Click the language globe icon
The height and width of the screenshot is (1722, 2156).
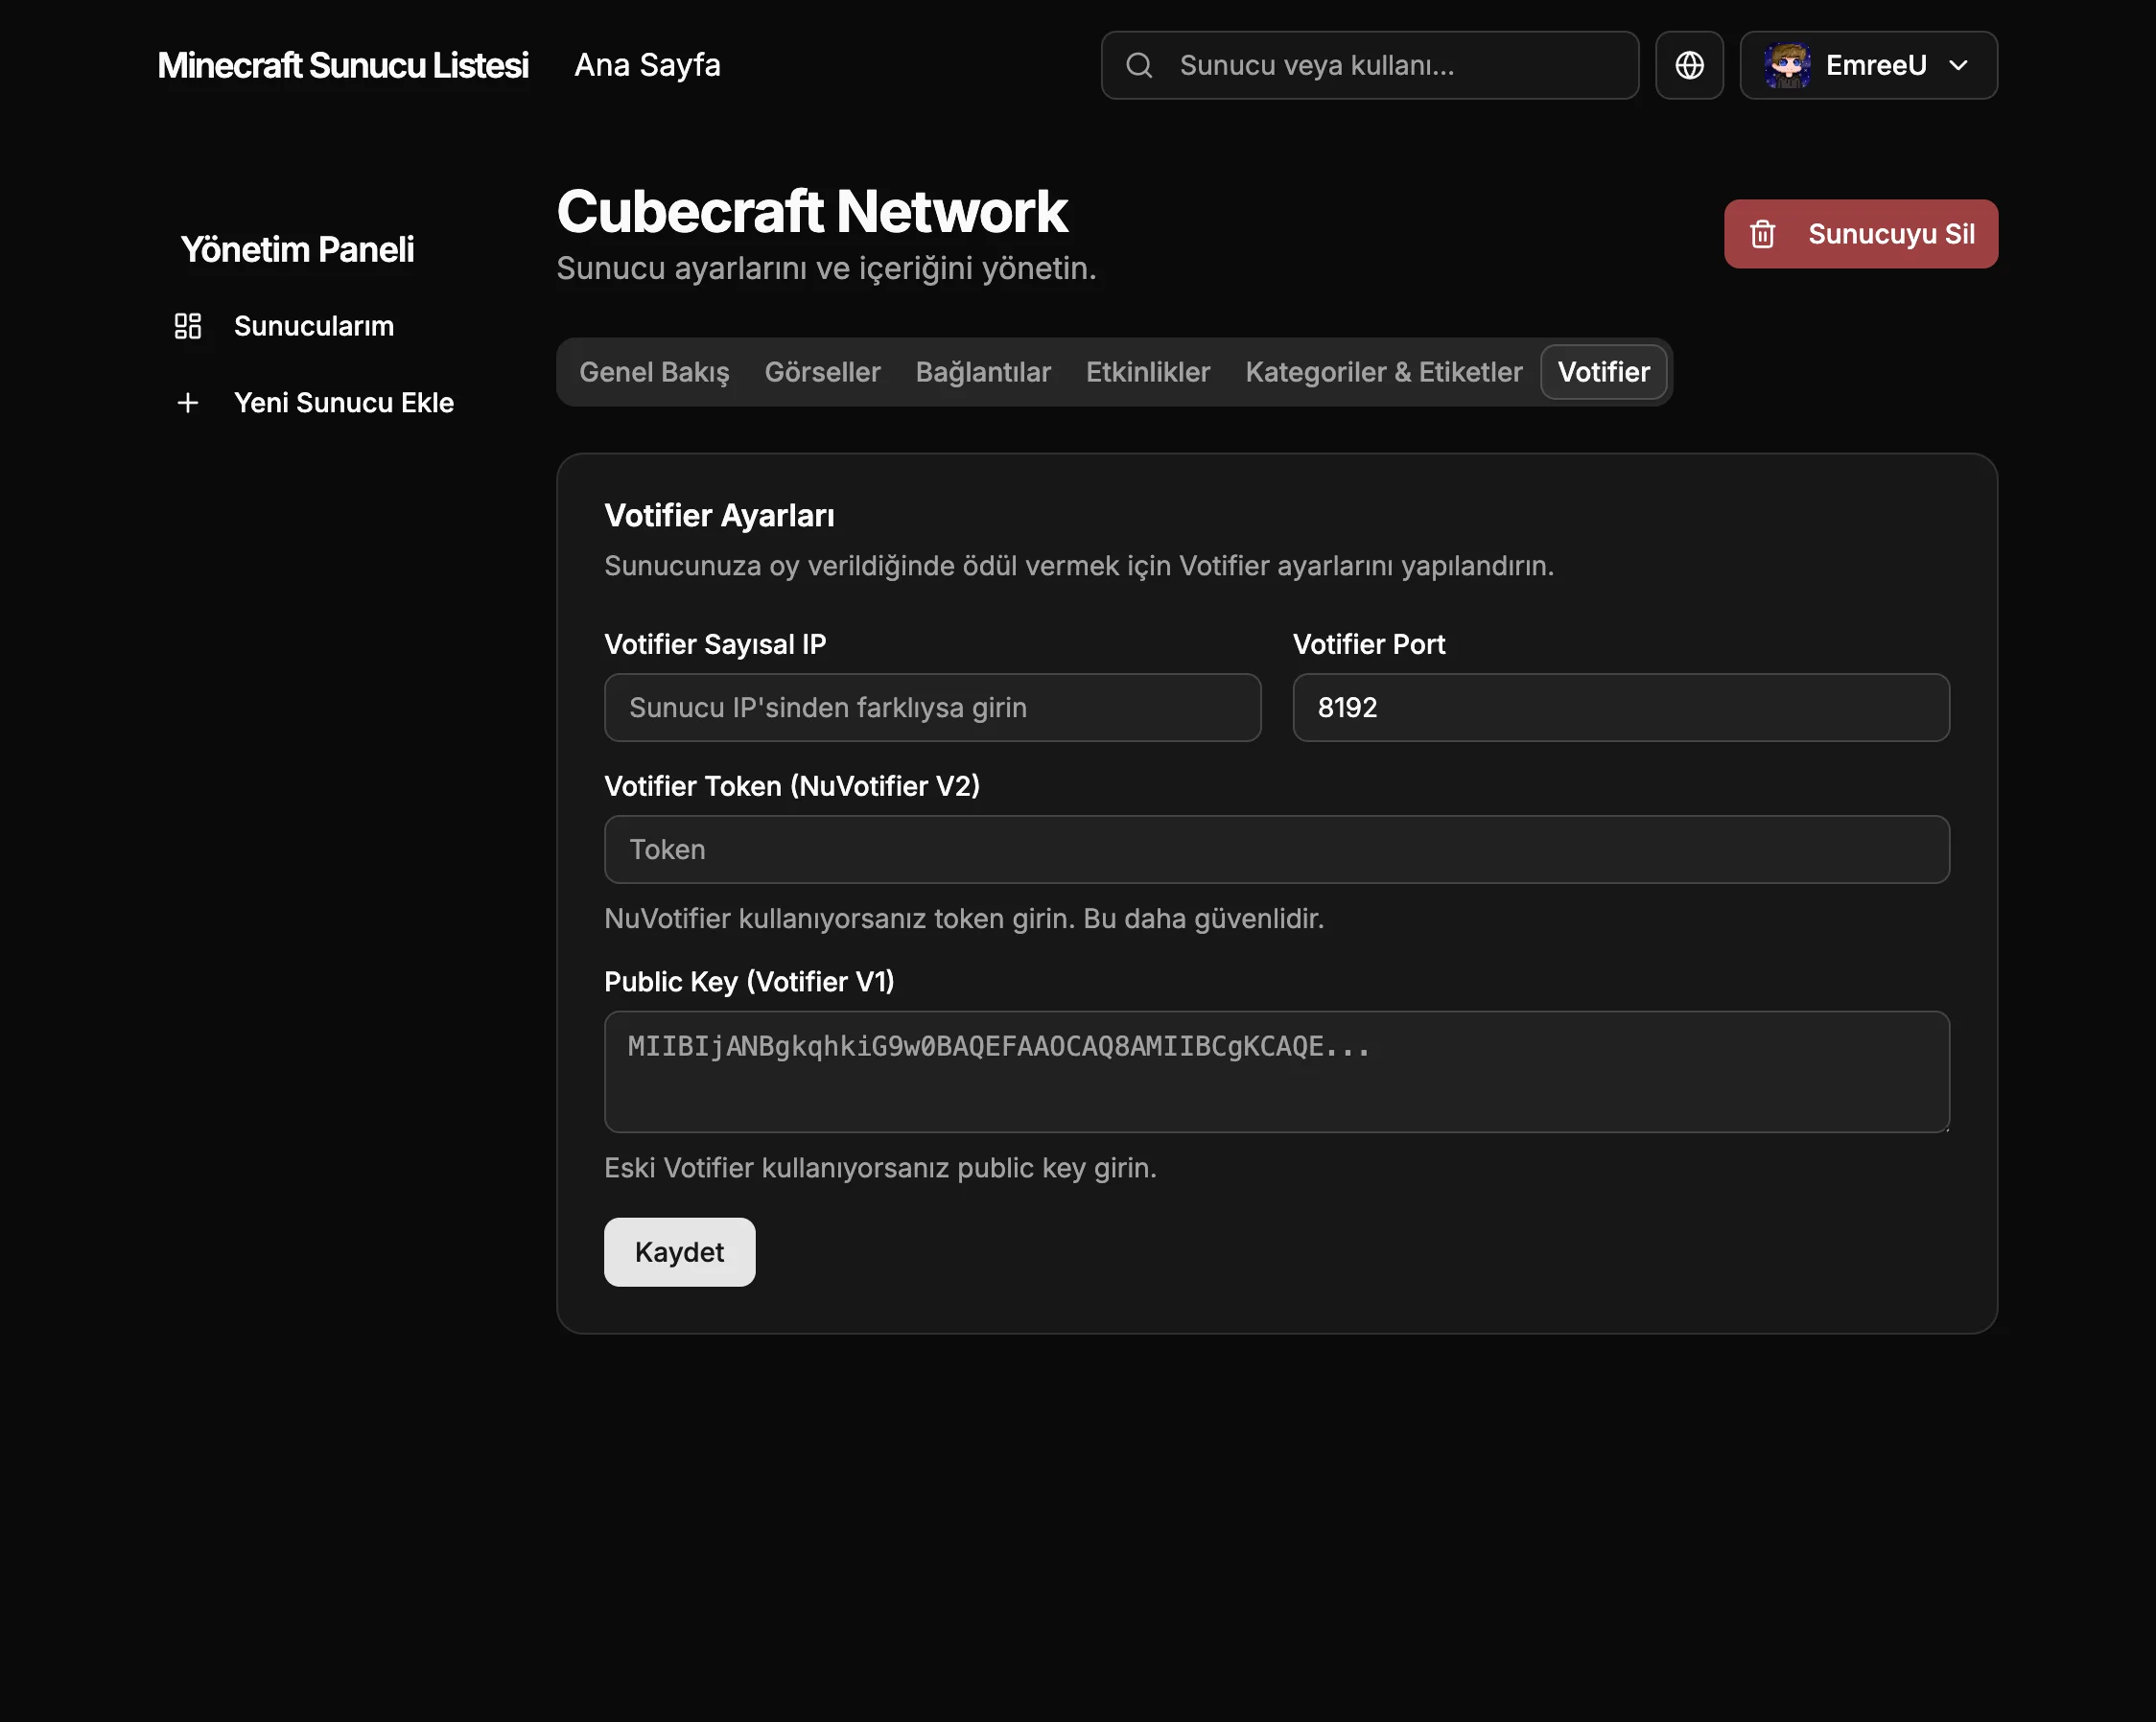pos(1689,65)
